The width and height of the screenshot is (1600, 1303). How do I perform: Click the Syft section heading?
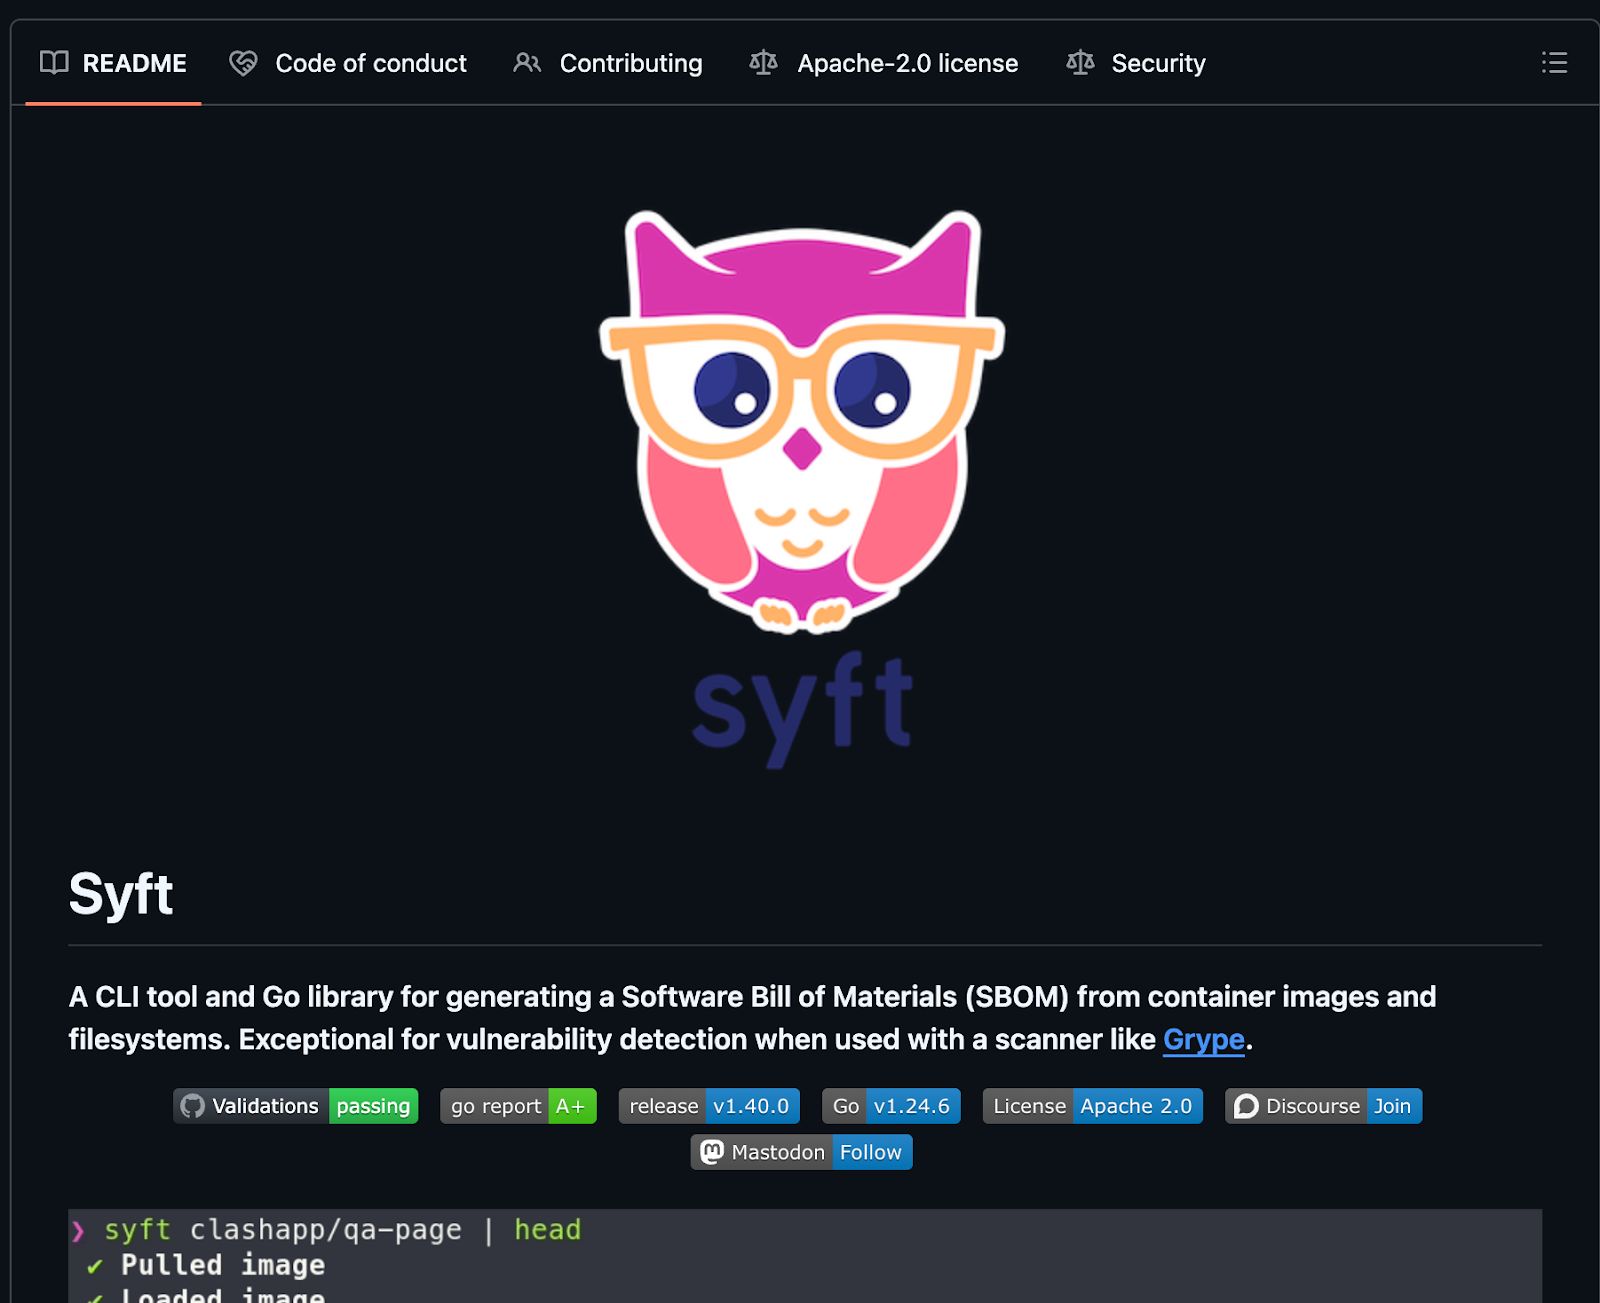tap(121, 893)
